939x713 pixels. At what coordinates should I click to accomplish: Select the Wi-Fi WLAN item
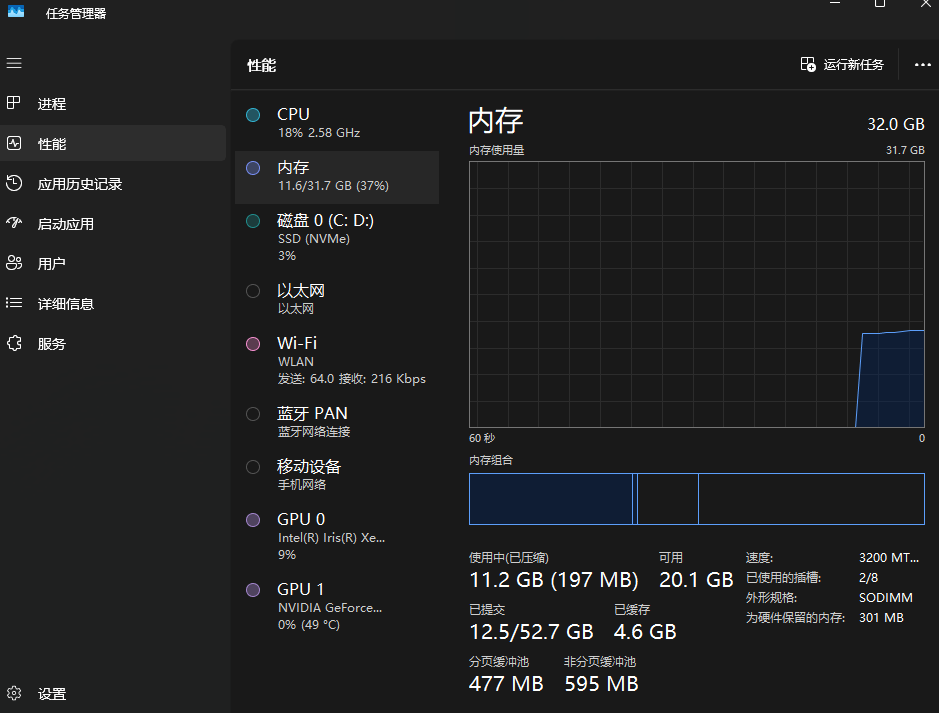[x=337, y=360]
